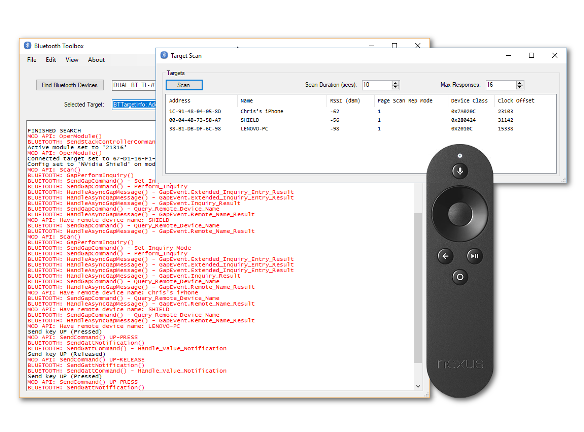Click the Bluetooth icon in Target Scan title bar
Viewport: 584px width, 432px height.
164,55
